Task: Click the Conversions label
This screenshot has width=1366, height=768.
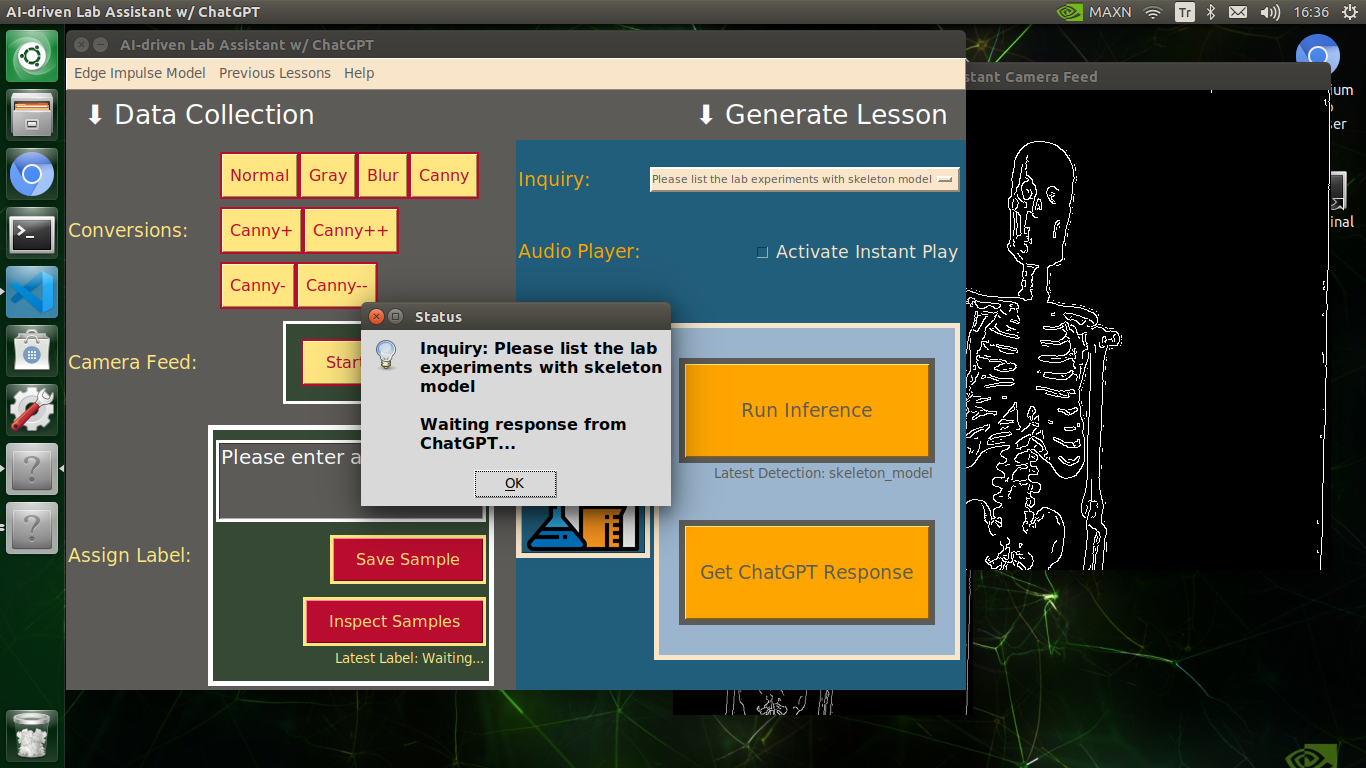Action: [x=128, y=230]
